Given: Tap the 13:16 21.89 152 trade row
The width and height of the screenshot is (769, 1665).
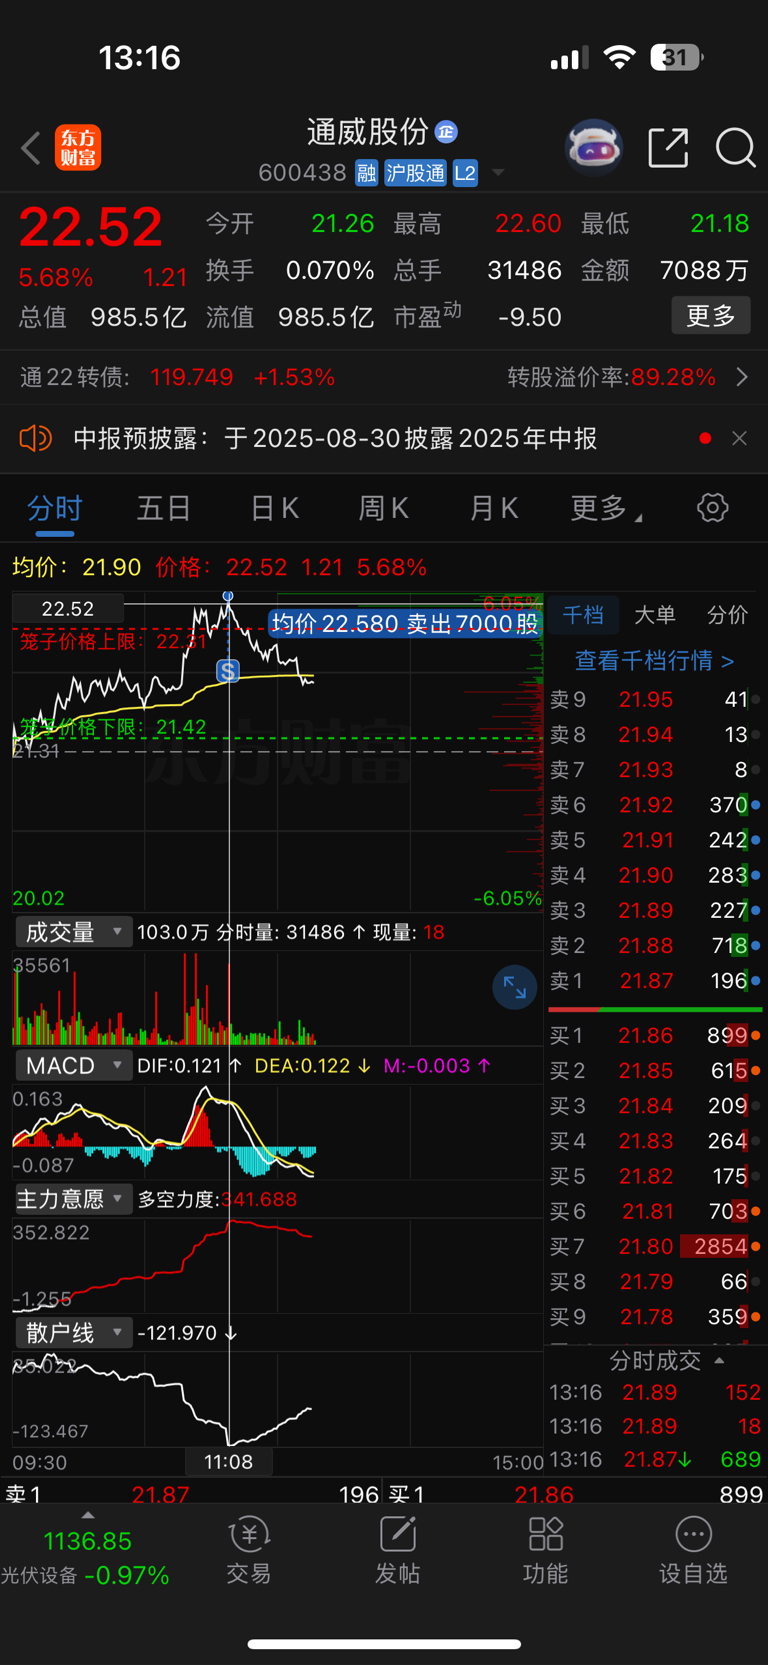Looking at the screenshot, I should pos(655,1392).
